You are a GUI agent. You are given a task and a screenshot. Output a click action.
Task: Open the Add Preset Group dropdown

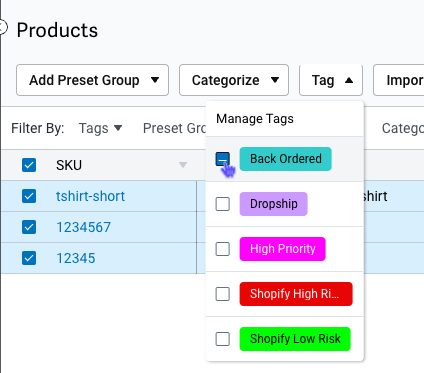[x=92, y=80]
